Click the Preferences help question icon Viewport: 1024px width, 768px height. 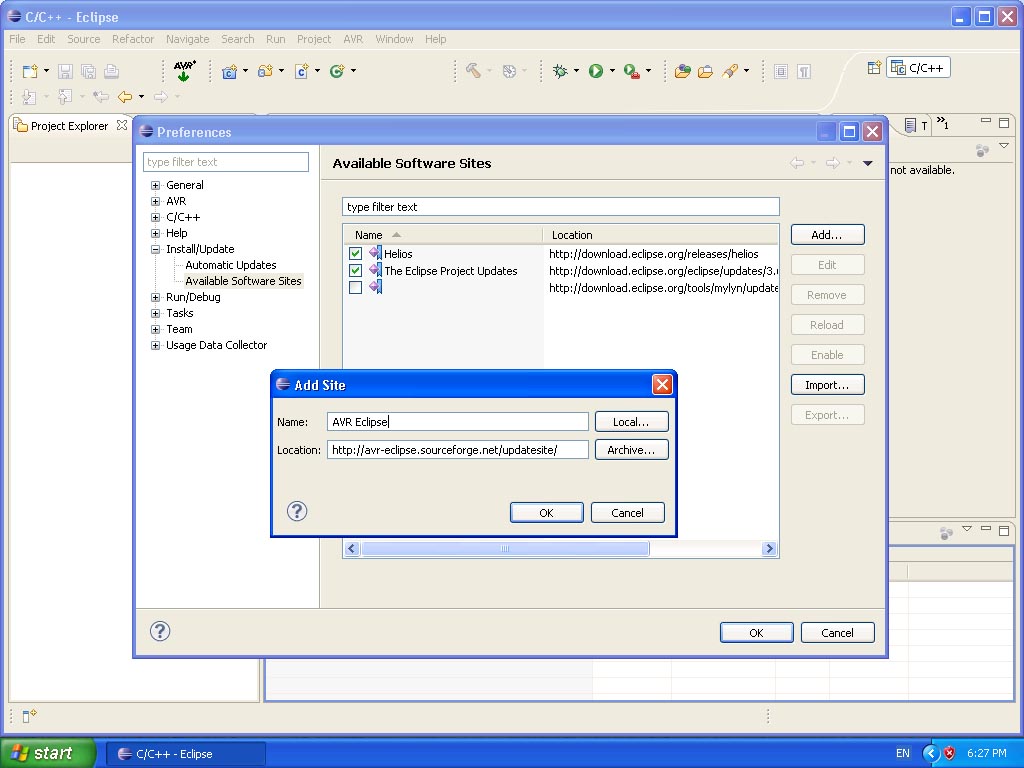click(x=160, y=631)
